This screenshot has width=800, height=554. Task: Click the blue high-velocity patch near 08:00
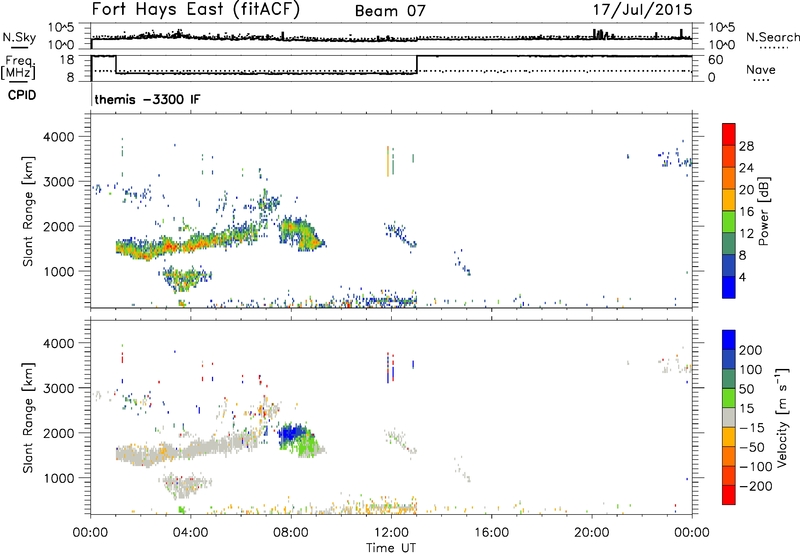click(293, 435)
